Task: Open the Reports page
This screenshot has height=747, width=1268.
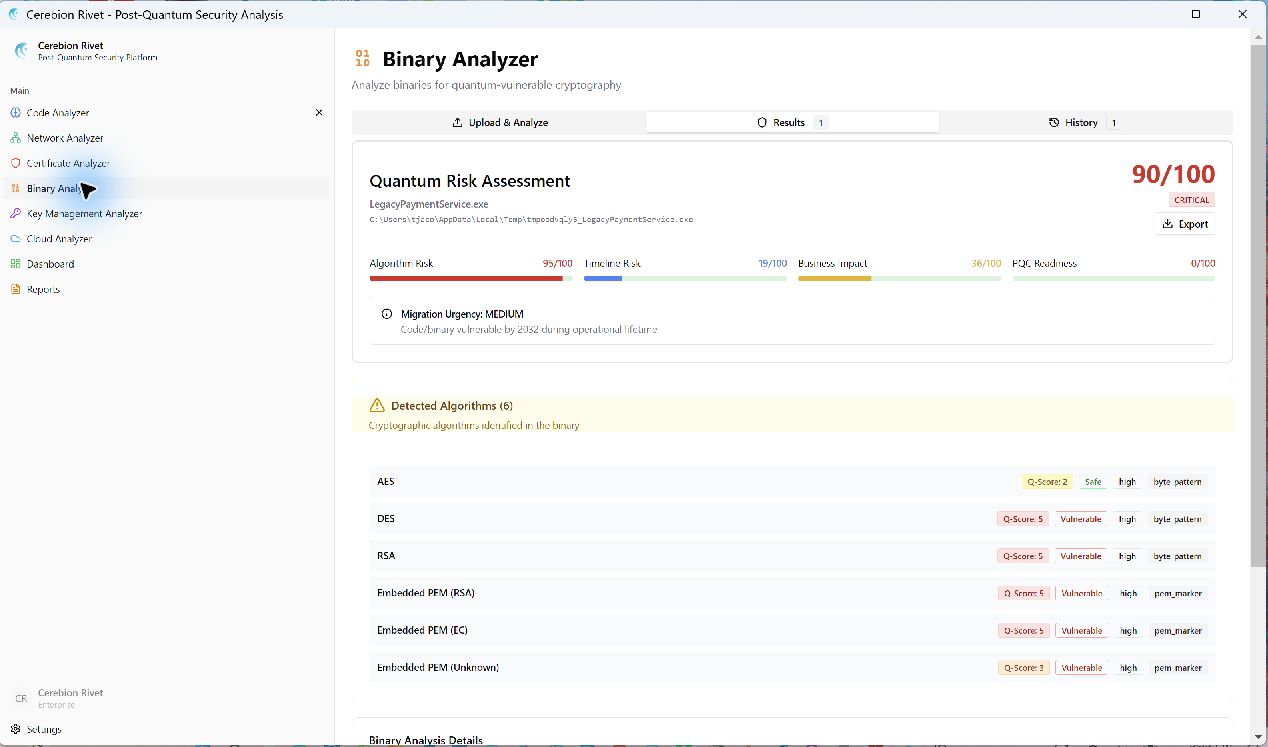Action: (x=165, y=289)
